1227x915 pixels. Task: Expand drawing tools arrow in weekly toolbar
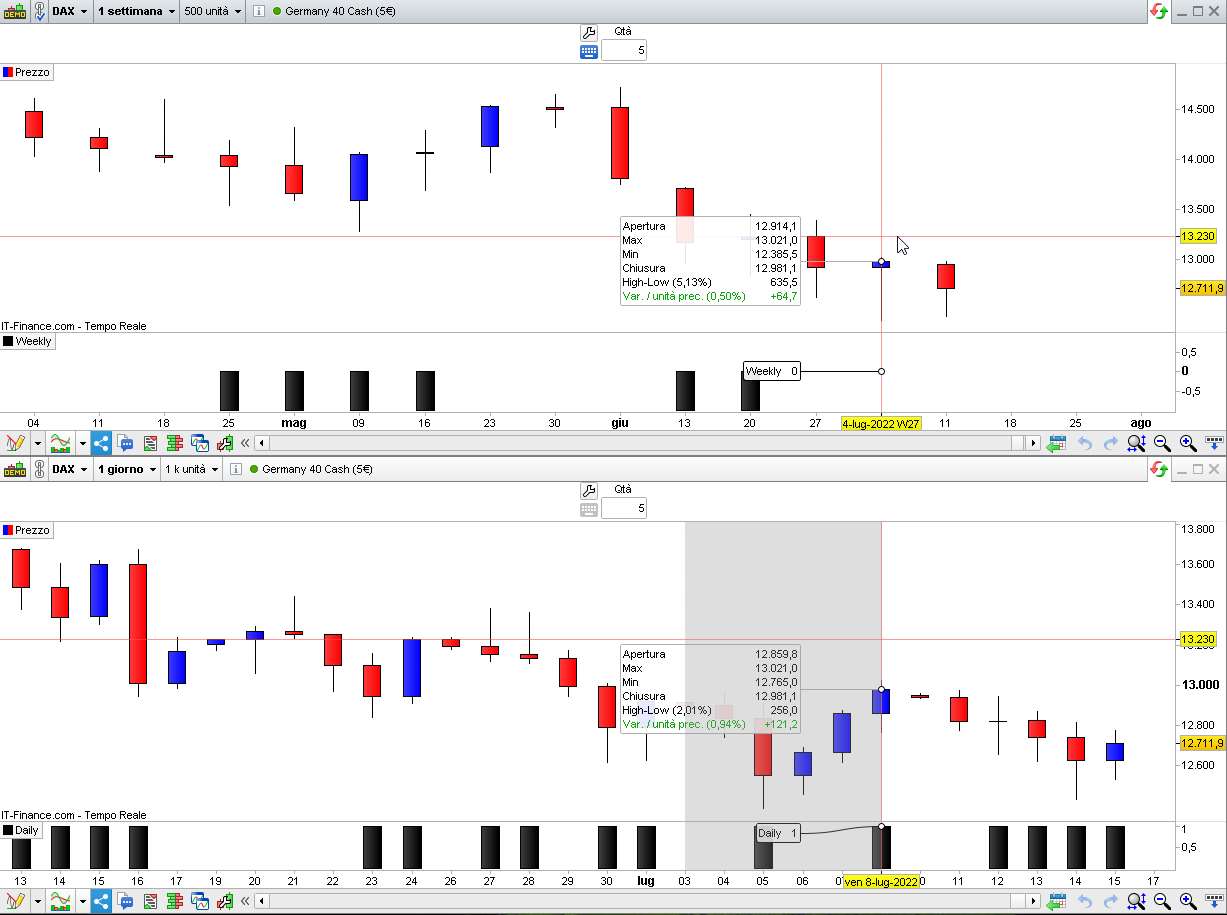point(38,443)
